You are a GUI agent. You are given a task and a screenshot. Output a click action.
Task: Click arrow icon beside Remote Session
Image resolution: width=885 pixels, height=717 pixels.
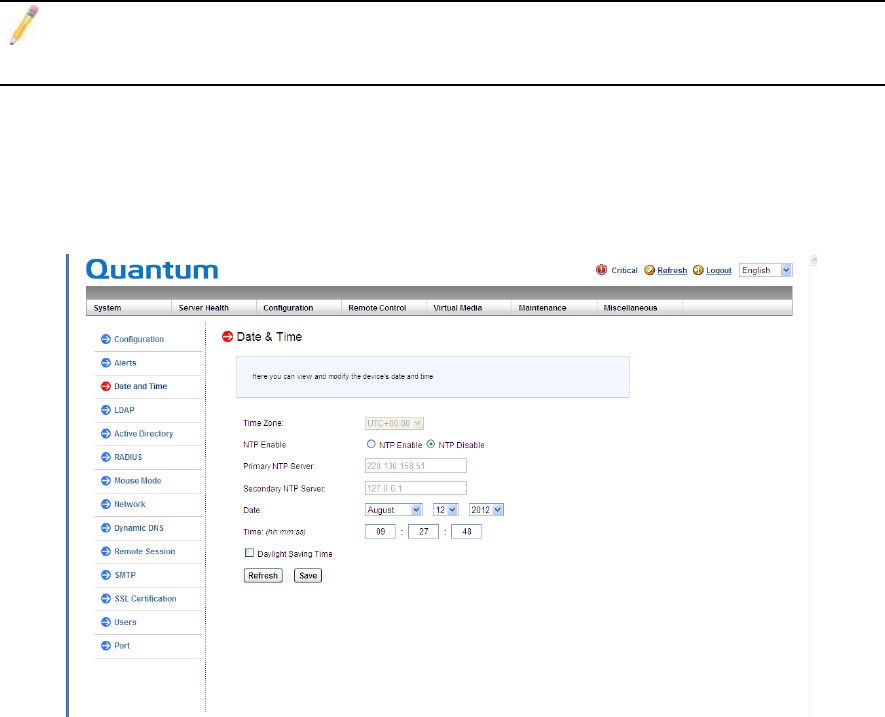point(106,551)
